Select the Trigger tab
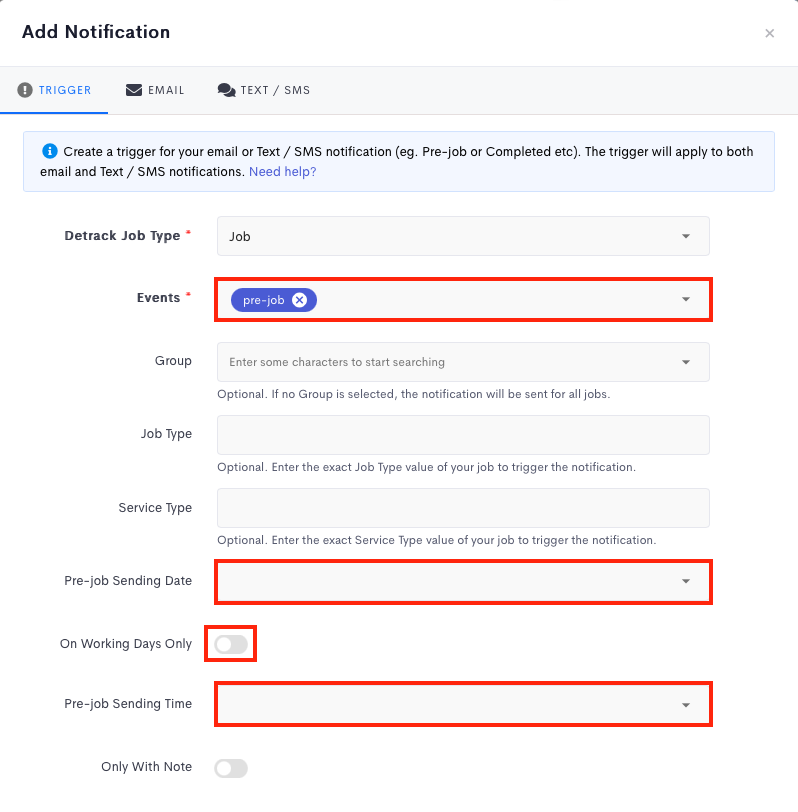 (x=55, y=90)
